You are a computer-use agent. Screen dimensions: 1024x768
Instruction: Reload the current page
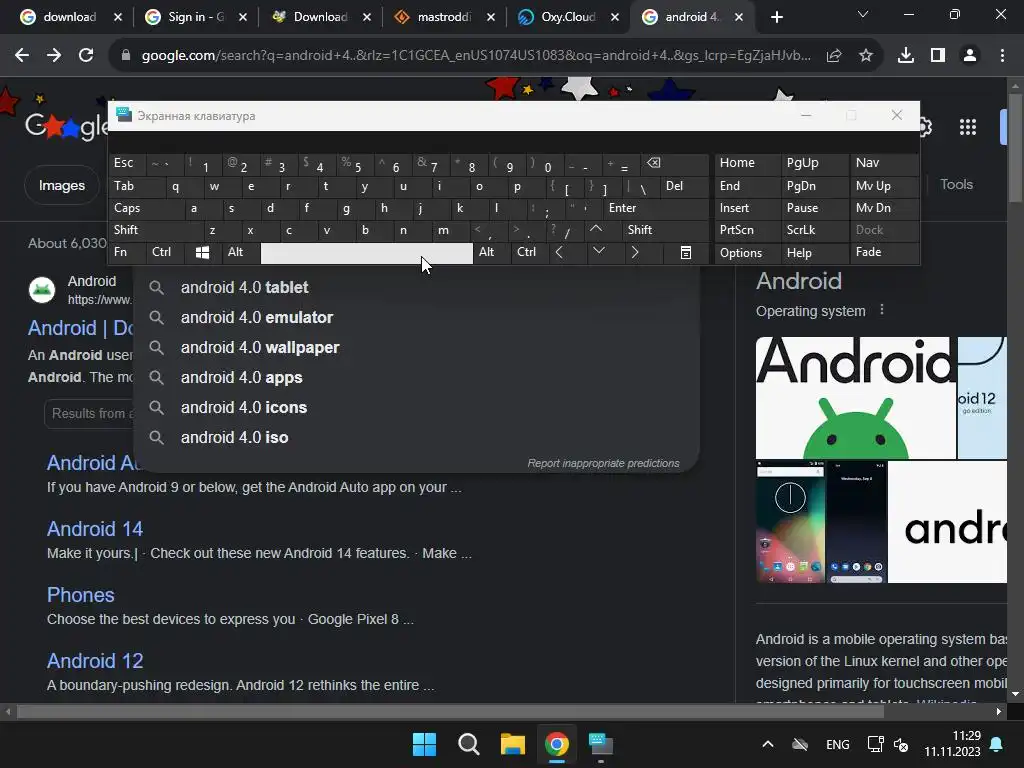(86, 56)
